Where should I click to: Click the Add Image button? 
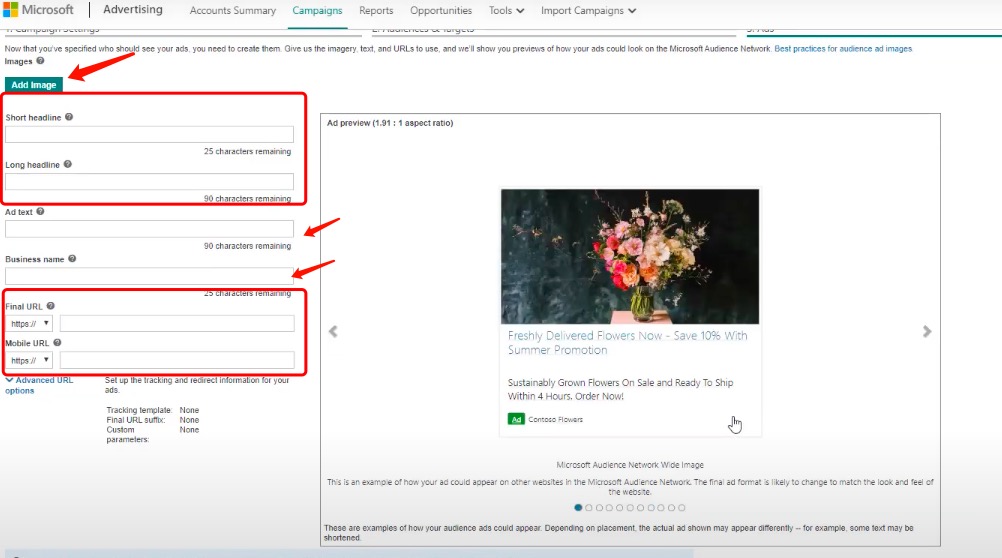coord(34,84)
